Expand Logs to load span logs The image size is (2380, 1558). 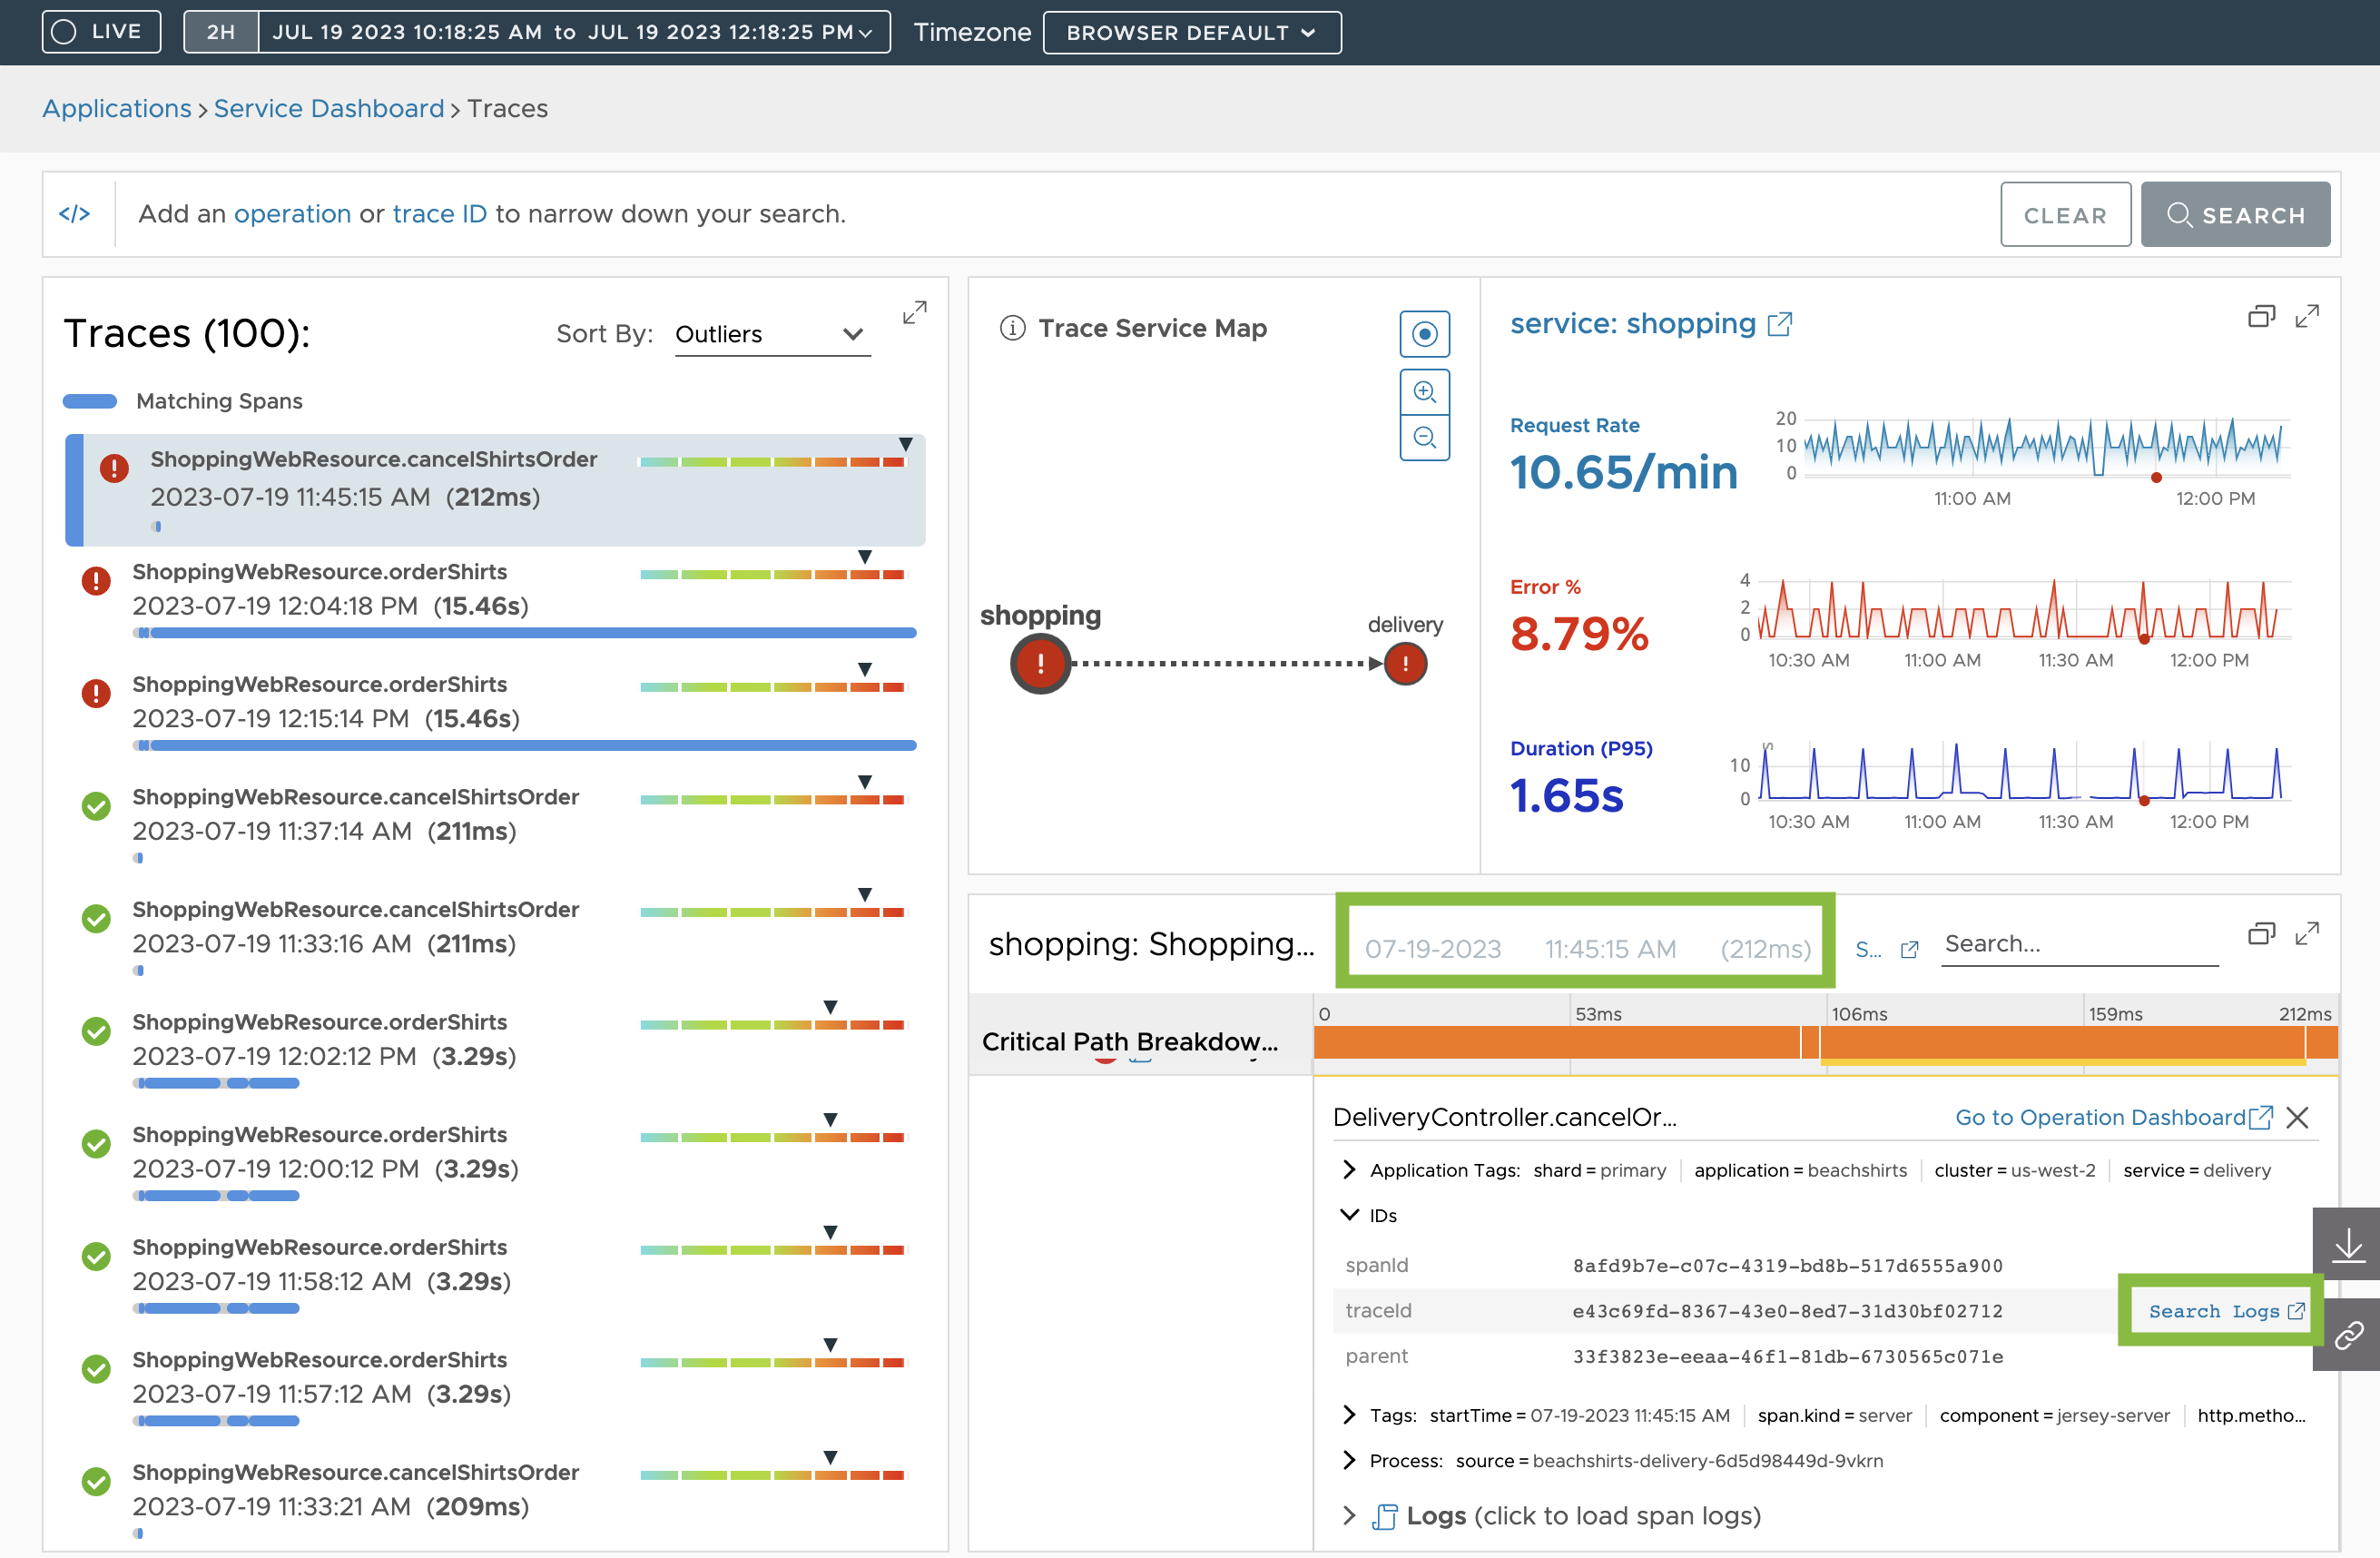1349,1516
